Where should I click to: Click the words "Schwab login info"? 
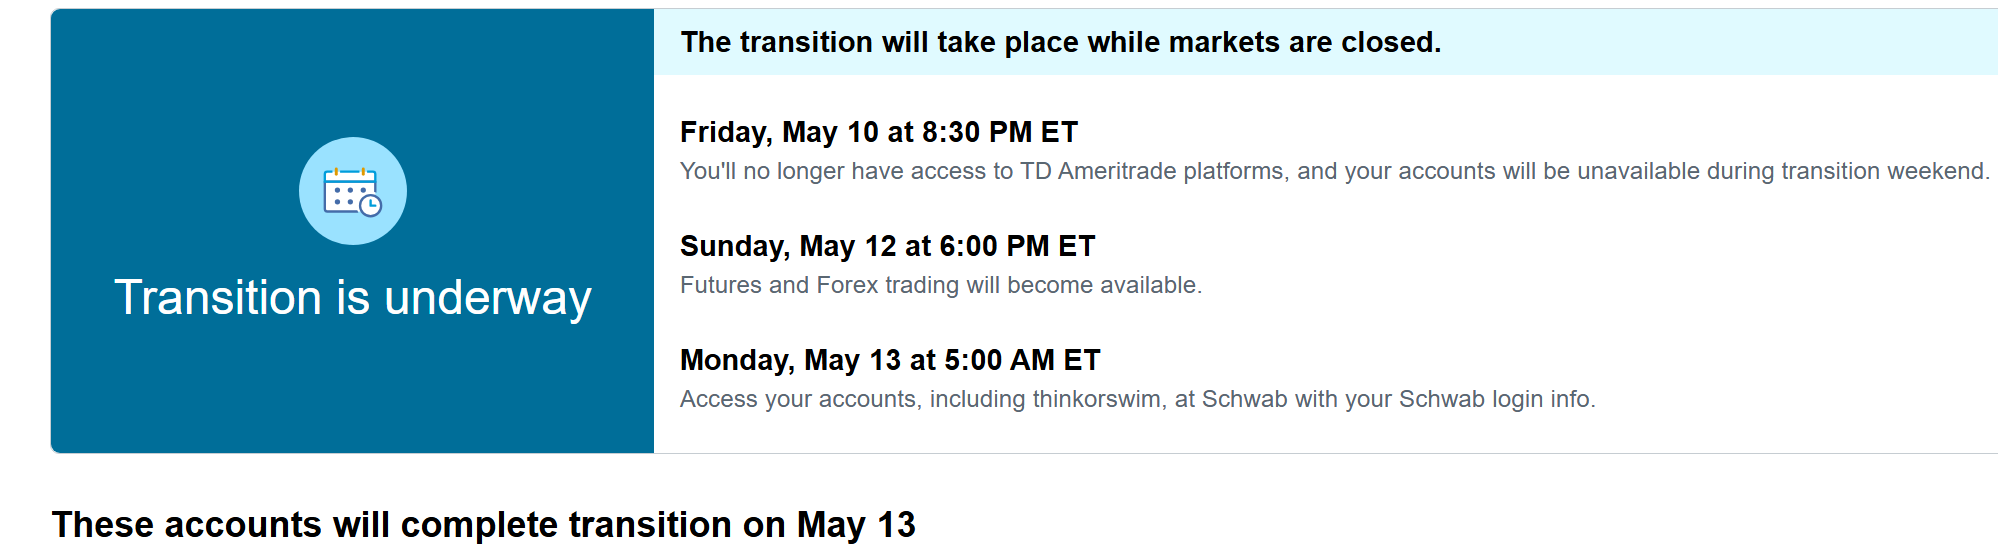tap(1496, 399)
